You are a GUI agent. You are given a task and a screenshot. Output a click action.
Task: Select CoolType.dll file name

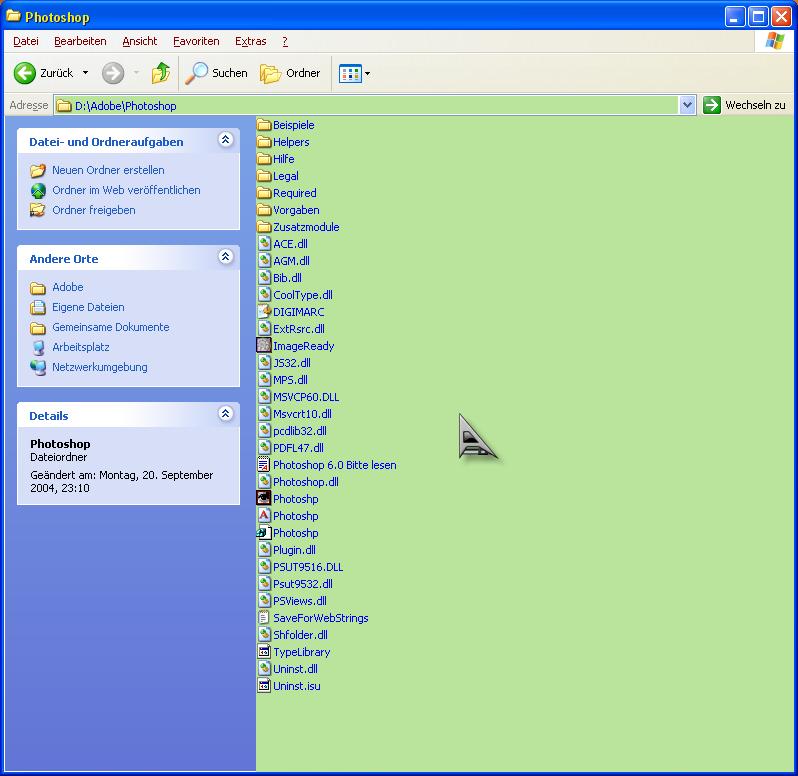pos(303,295)
